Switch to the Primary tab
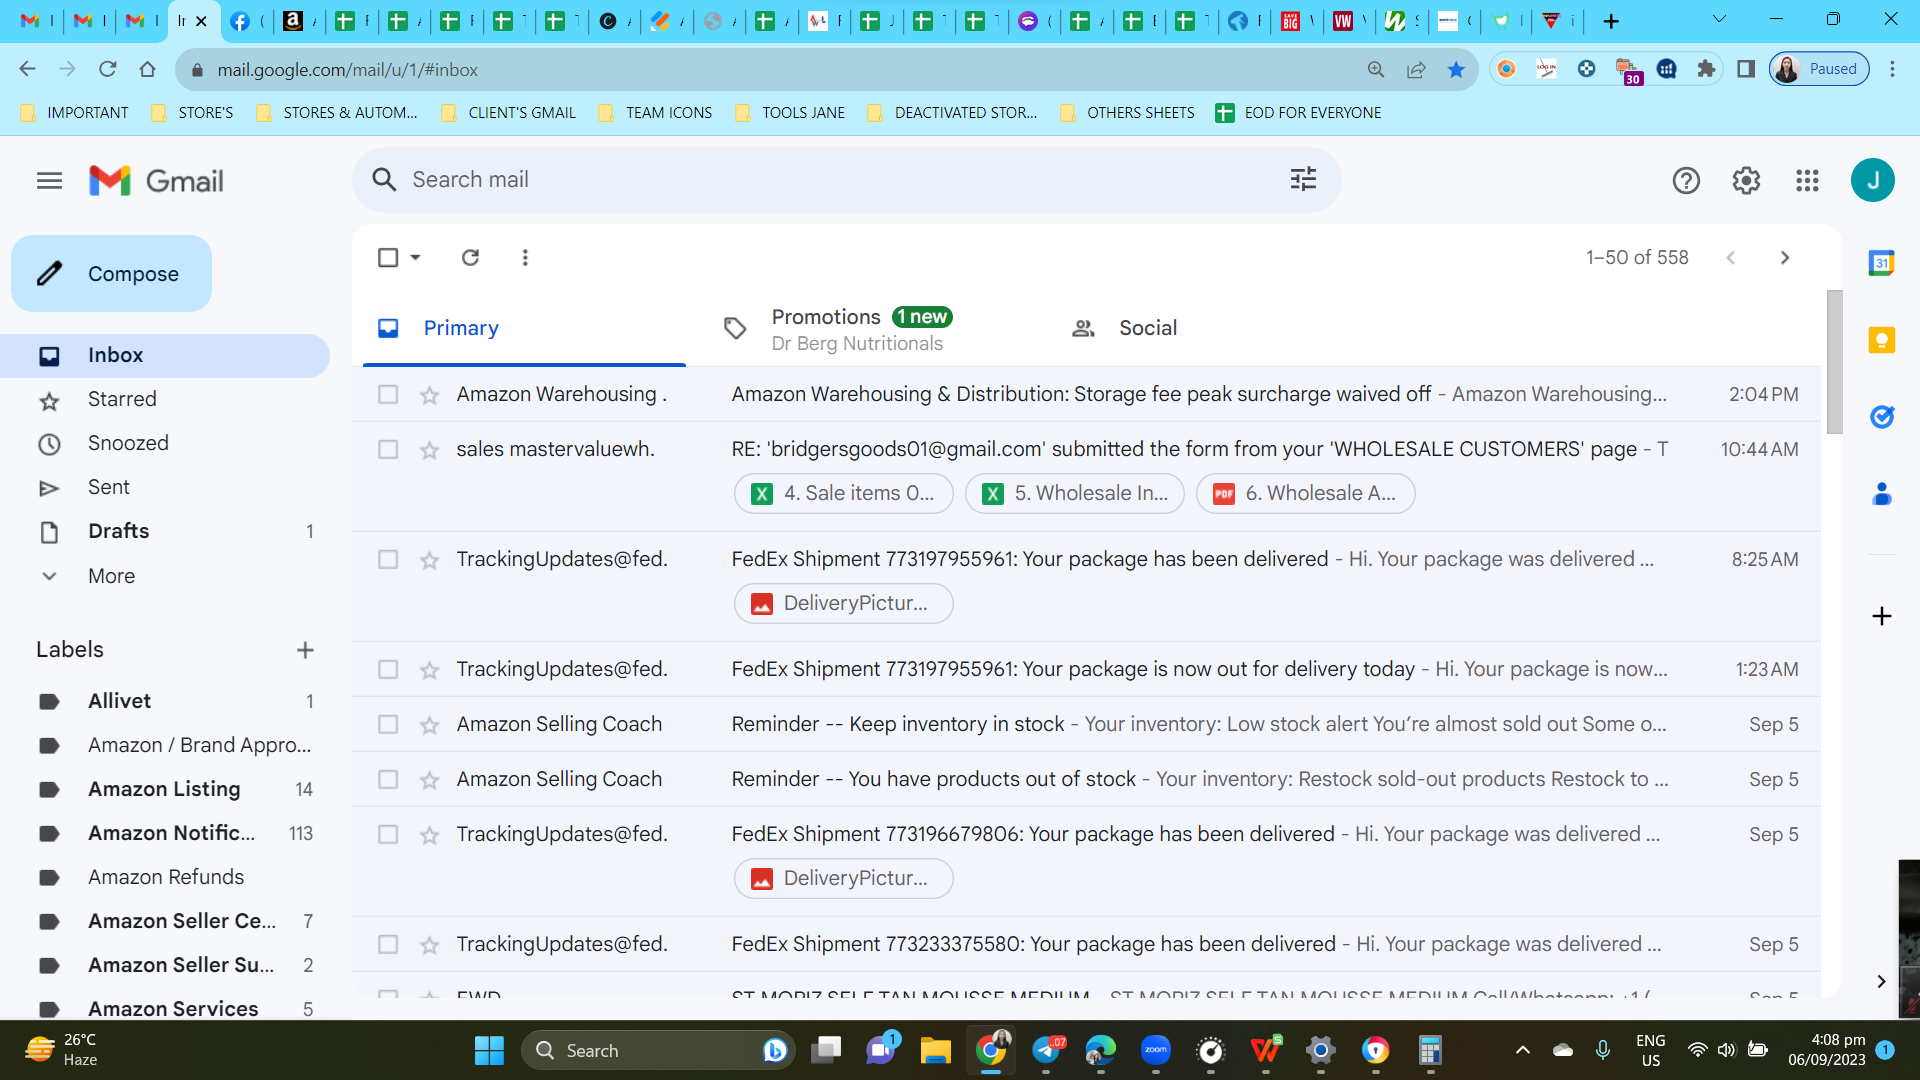The width and height of the screenshot is (1920, 1080). 524,328
